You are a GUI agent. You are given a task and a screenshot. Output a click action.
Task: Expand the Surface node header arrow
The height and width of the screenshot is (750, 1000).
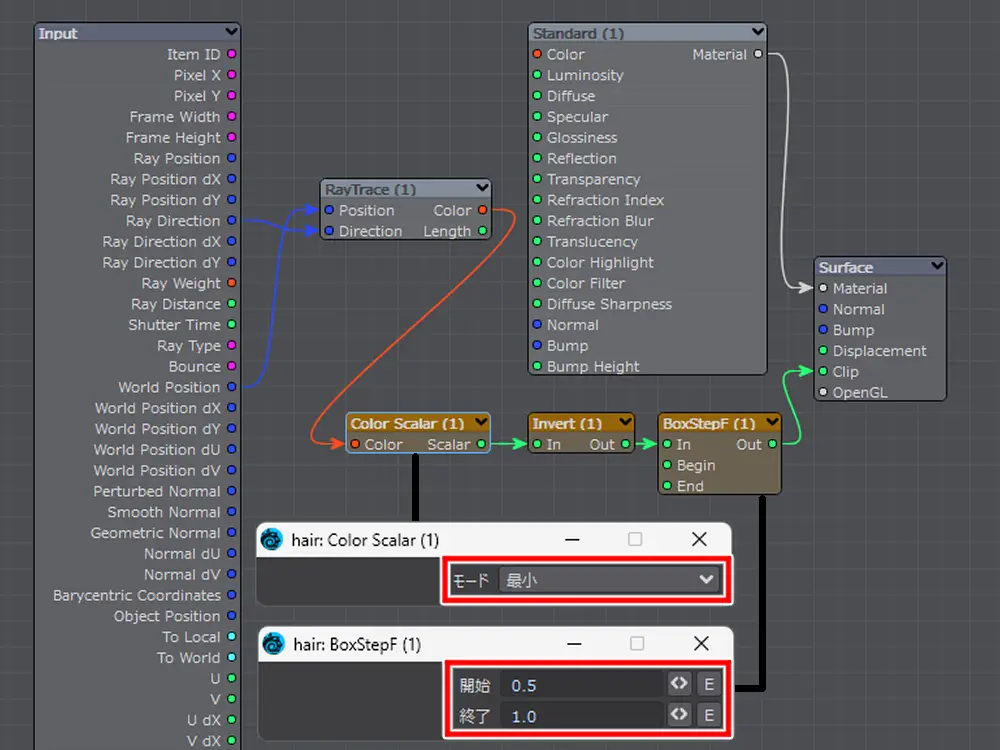937,267
